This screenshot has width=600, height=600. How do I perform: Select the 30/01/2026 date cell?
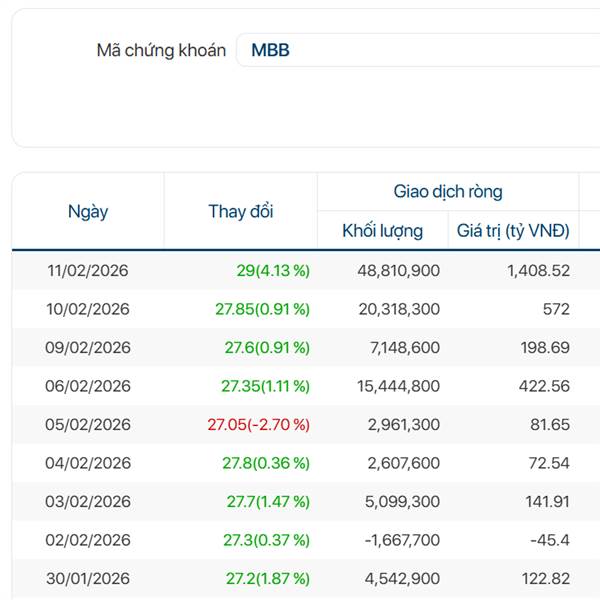(88, 579)
